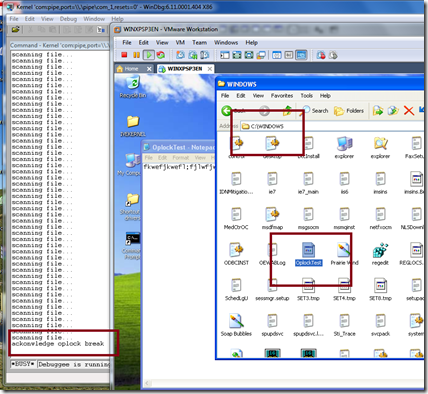Open the Explorer Favorites menu
The image size is (428, 394).
click(282, 96)
